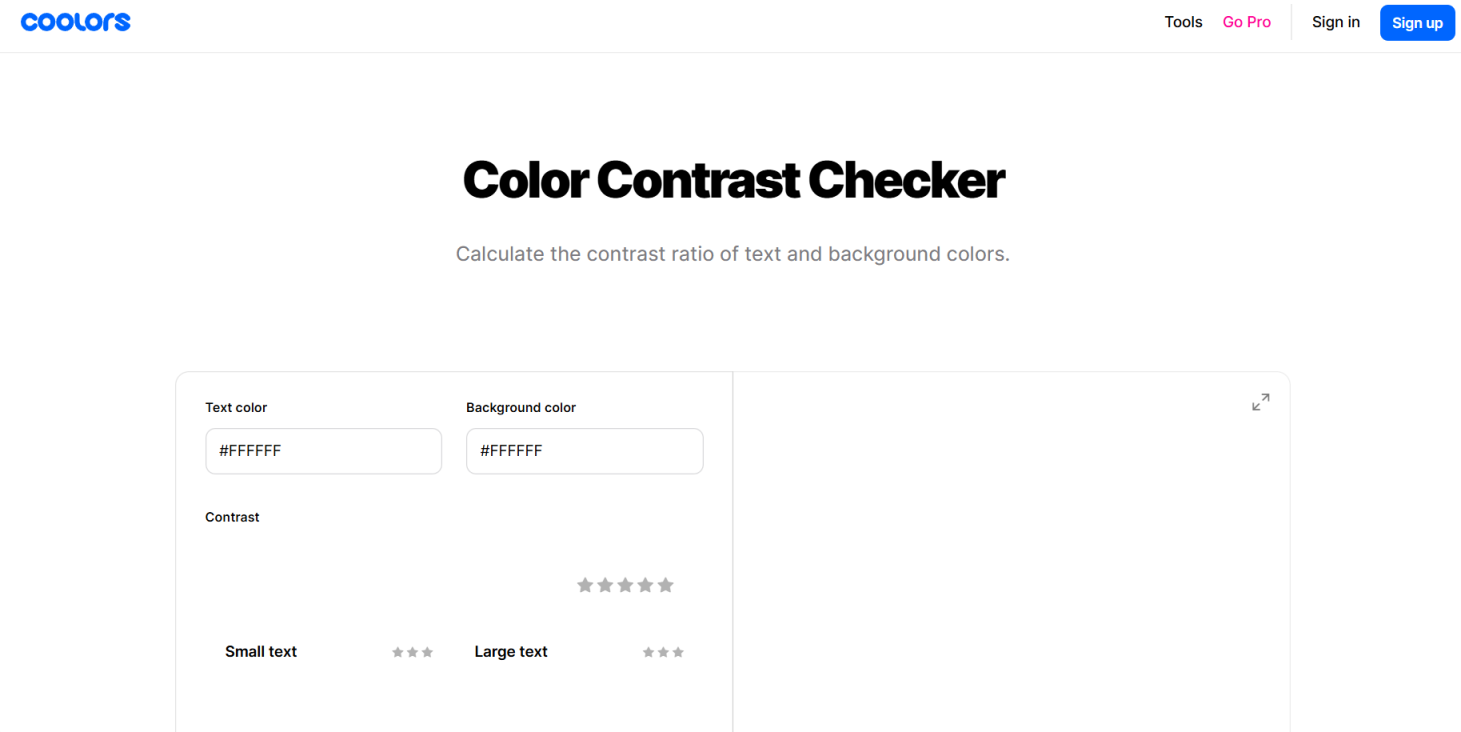This screenshot has width=1461, height=732.
Task: Click the Coolors logo
Action: pyautogui.click(x=76, y=22)
